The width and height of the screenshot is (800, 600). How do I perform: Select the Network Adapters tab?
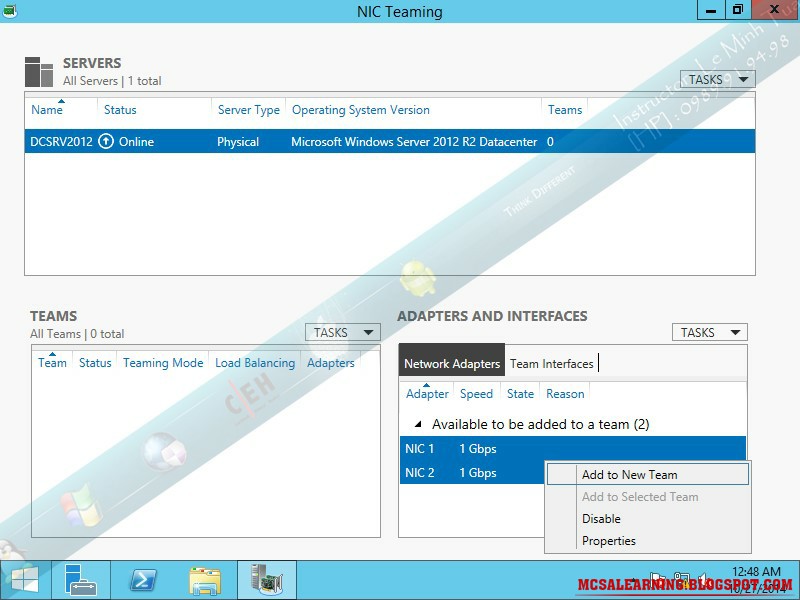click(x=451, y=363)
